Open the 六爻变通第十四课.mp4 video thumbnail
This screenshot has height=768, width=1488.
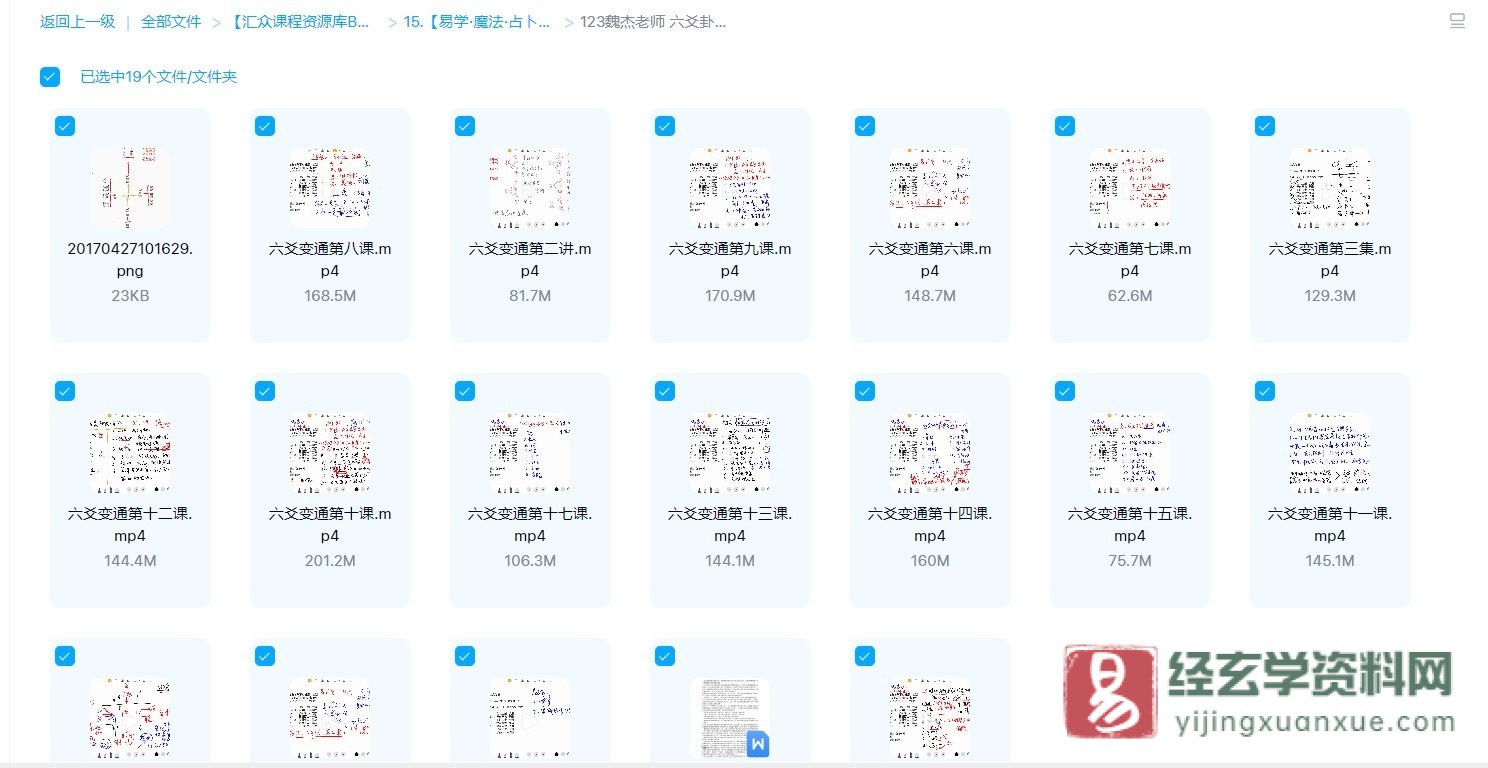tap(930, 450)
